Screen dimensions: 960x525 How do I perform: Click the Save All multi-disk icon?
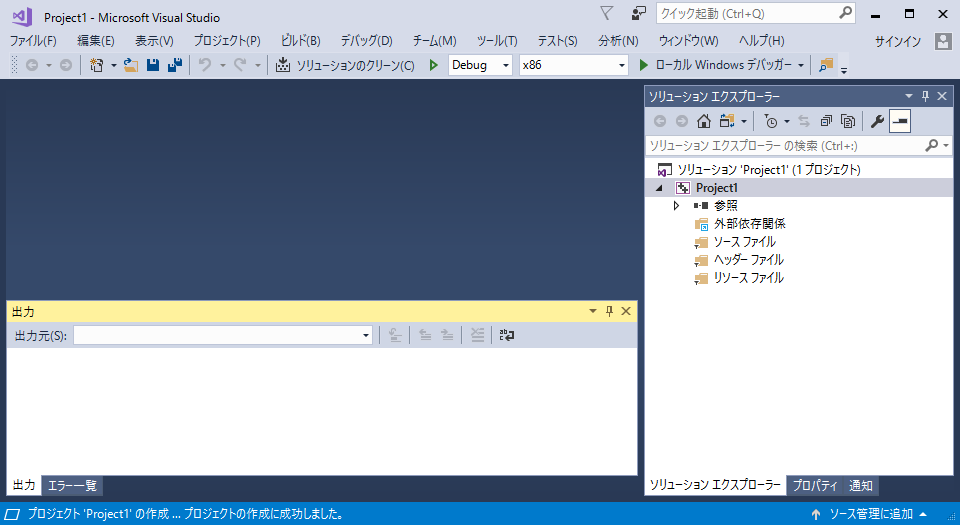point(175,65)
